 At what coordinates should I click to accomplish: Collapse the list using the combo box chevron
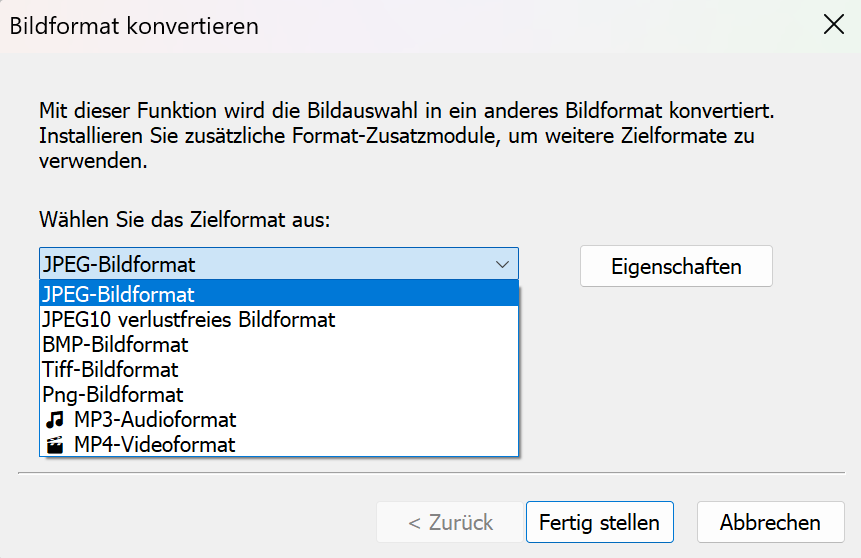pos(502,265)
